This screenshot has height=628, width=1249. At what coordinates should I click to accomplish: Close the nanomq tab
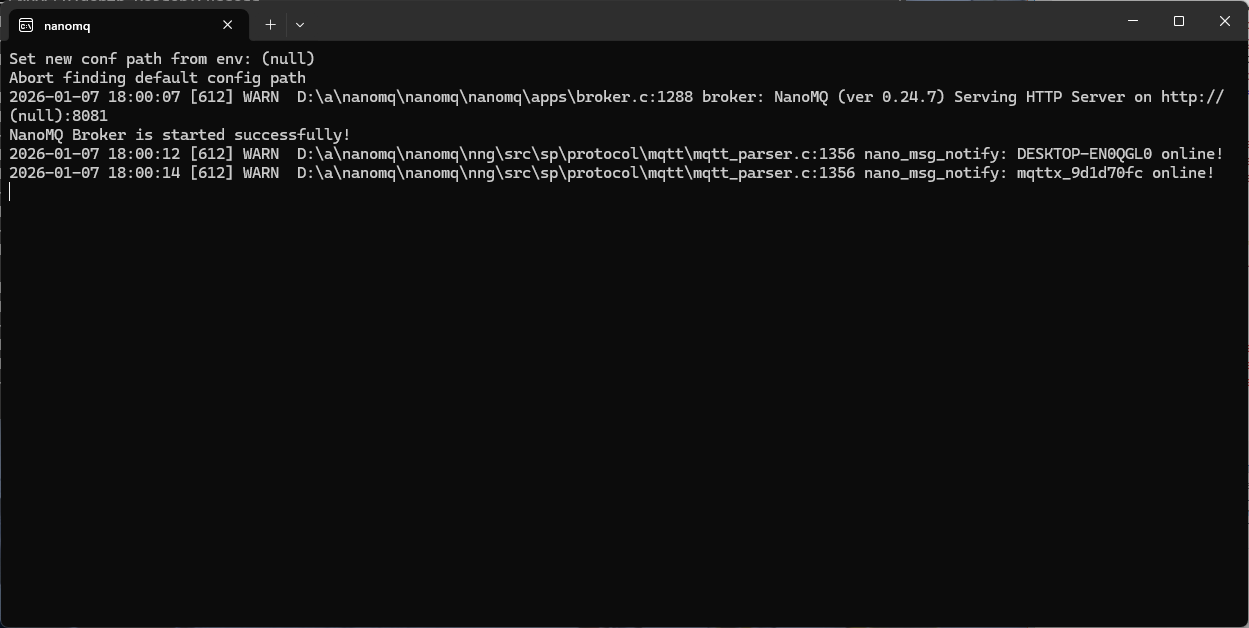pos(228,25)
